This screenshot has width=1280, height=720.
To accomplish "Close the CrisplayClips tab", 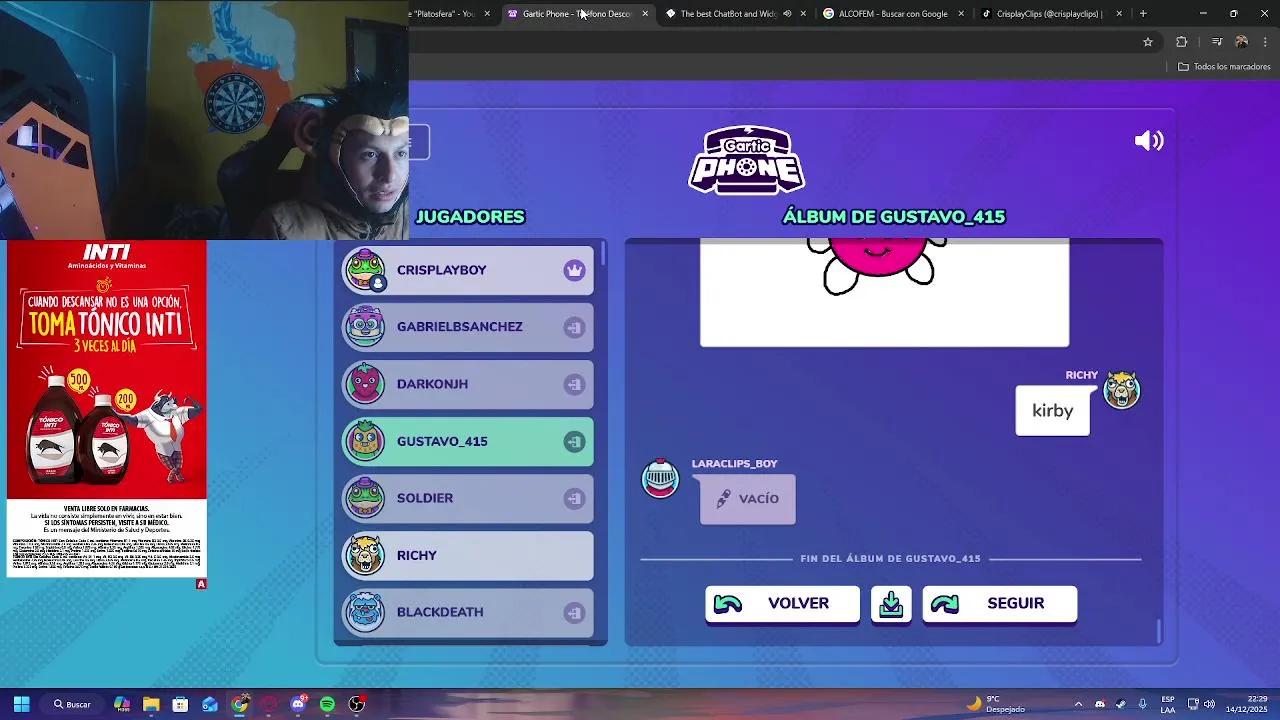I will point(1119,14).
